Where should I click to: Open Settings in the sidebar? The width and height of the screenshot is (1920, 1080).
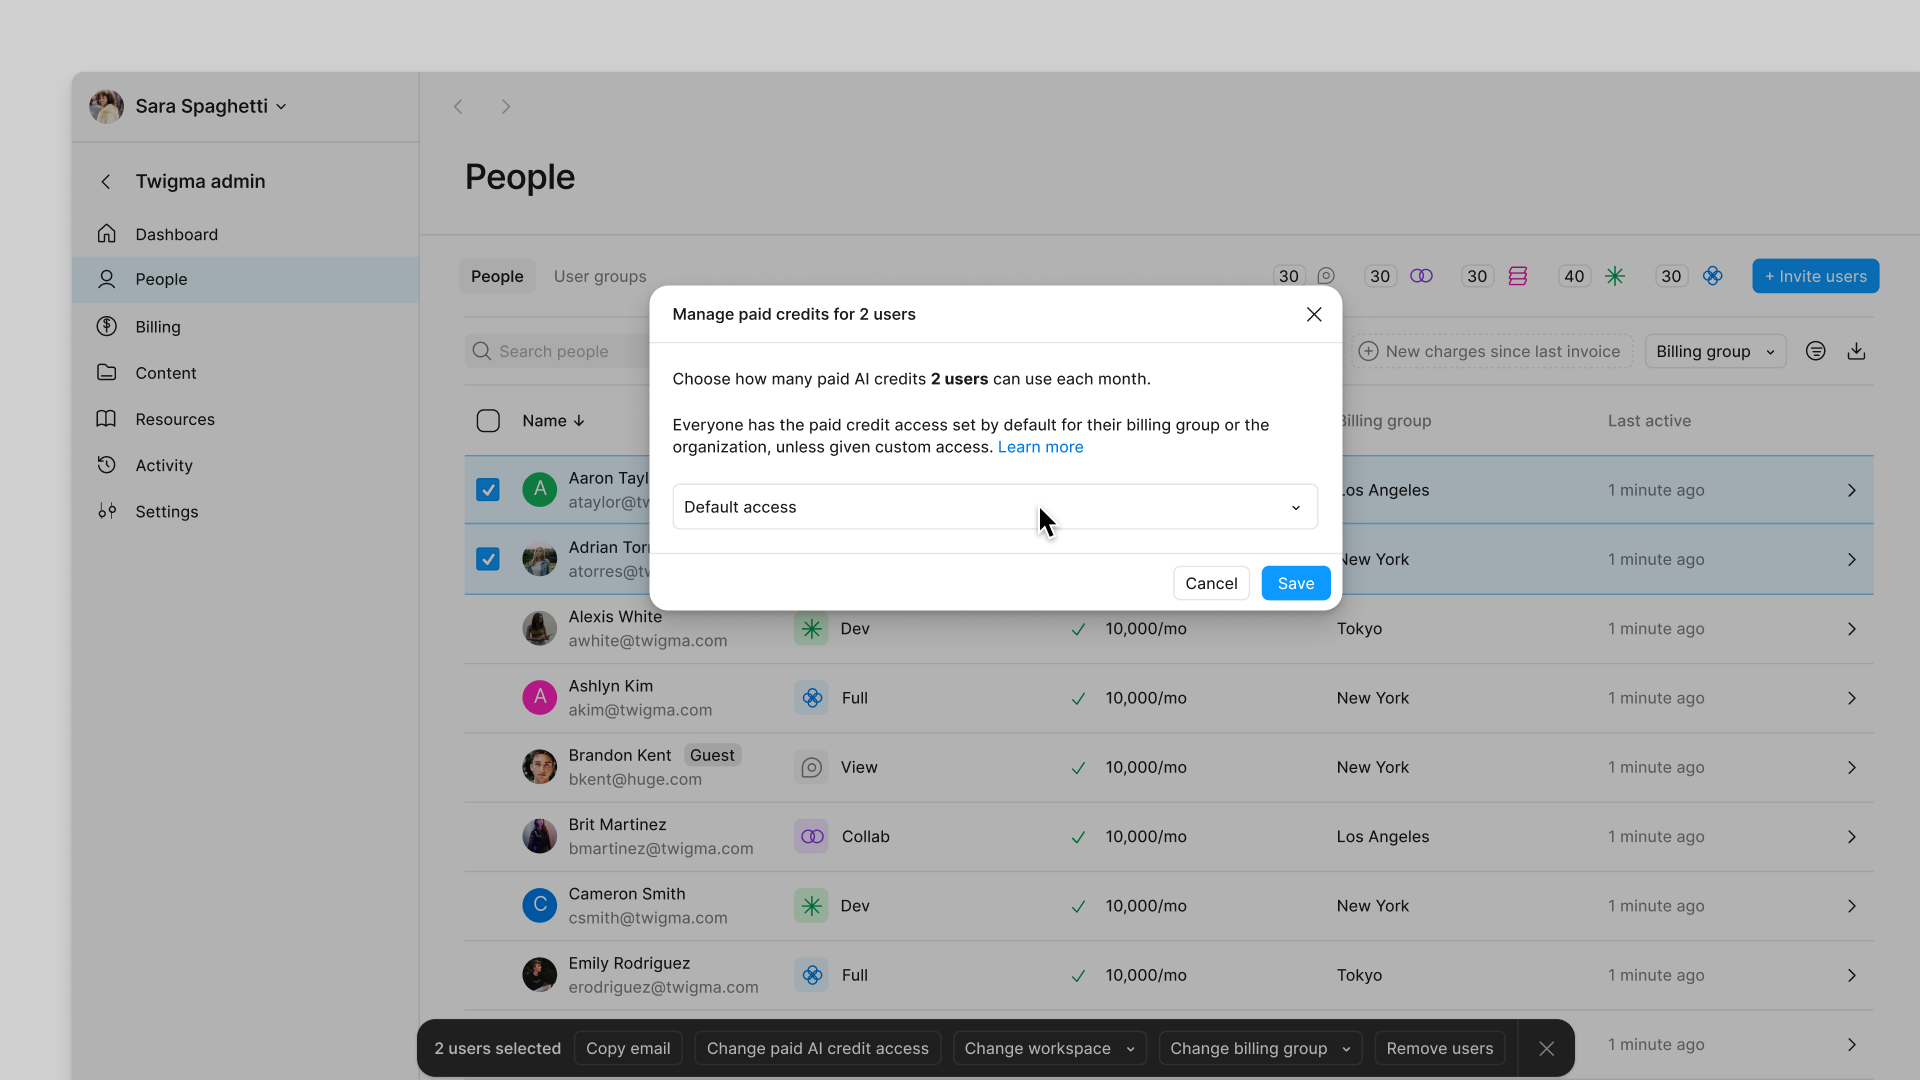[245, 511]
